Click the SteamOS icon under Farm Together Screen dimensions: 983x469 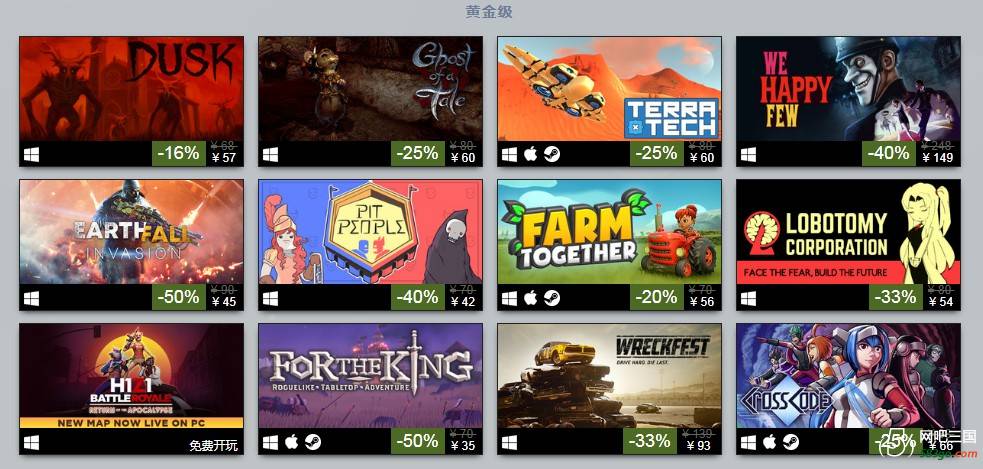552,298
